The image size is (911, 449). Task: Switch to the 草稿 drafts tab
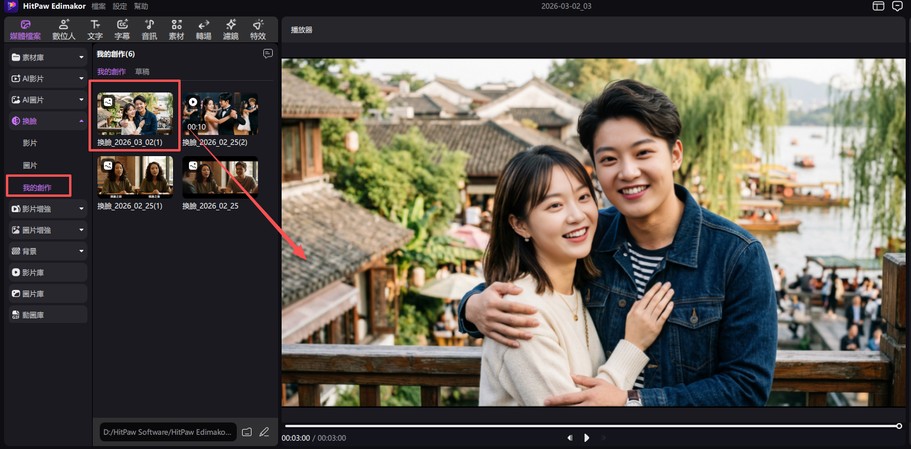pyautogui.click(x=142, y=72)
